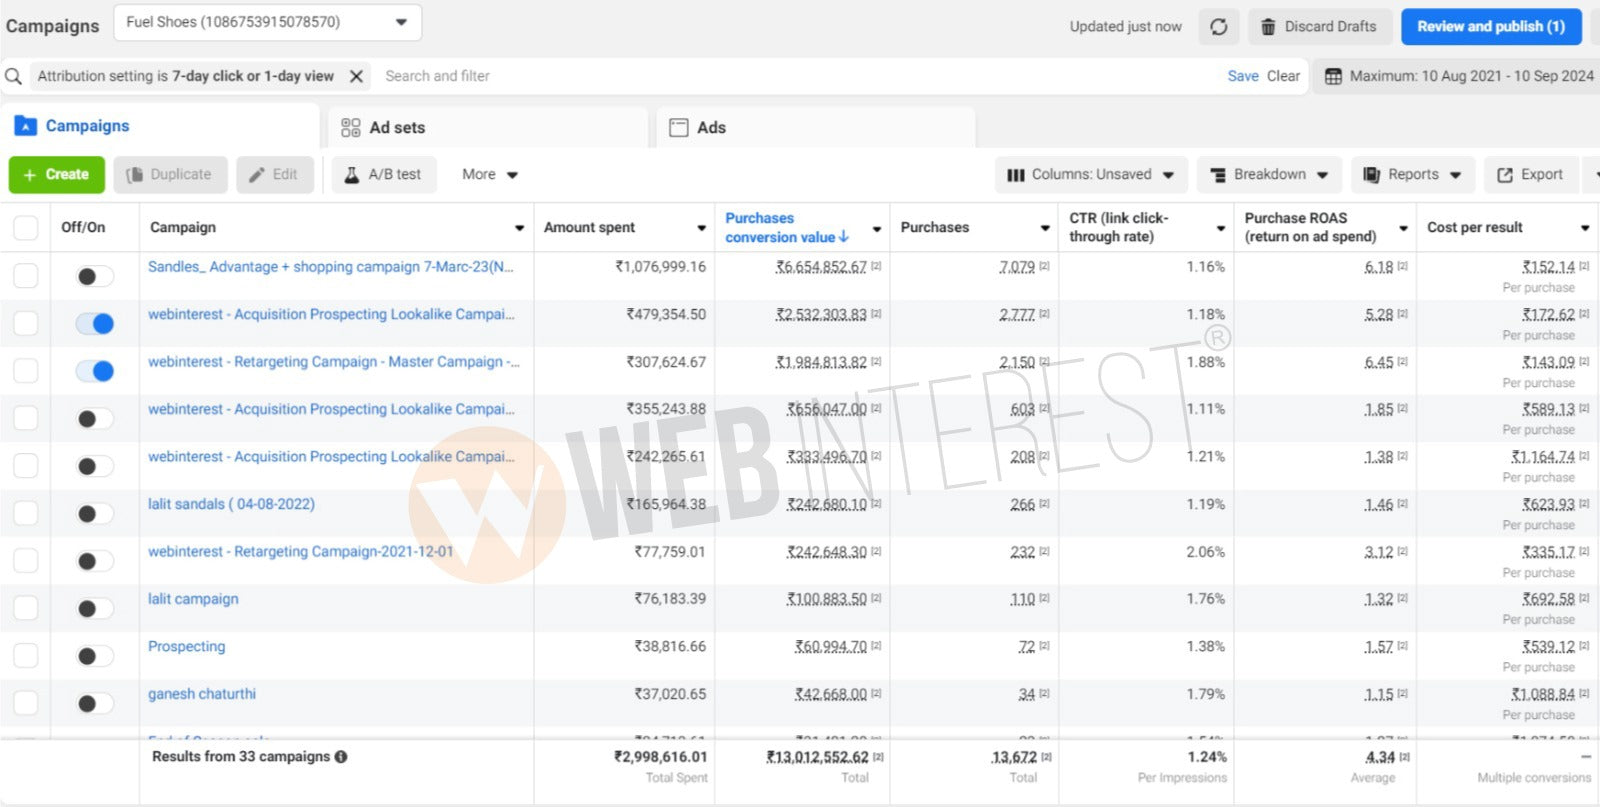The width and height of the screenshot is (1600, 807).
Task: Remove the attribution setting filter
Action: coord(356,76)
